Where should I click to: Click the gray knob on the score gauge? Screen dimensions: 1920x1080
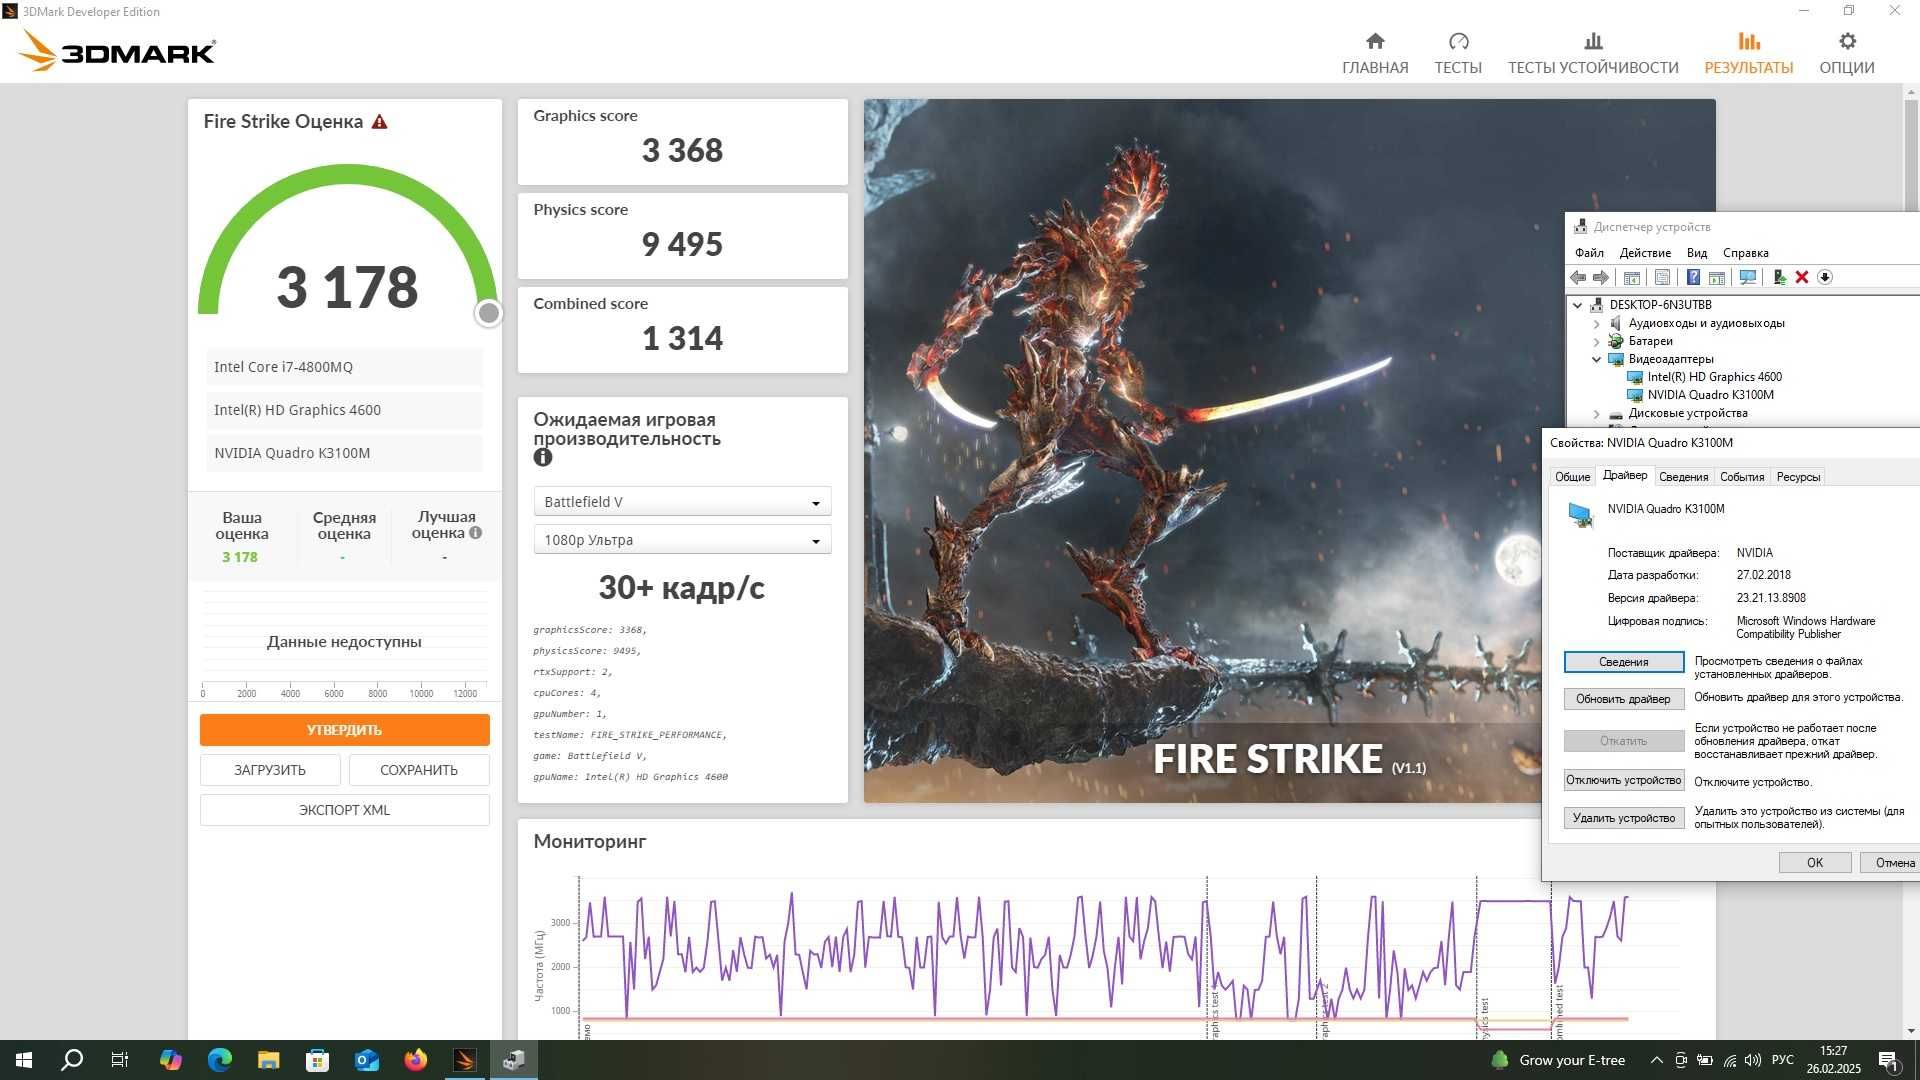489,314
